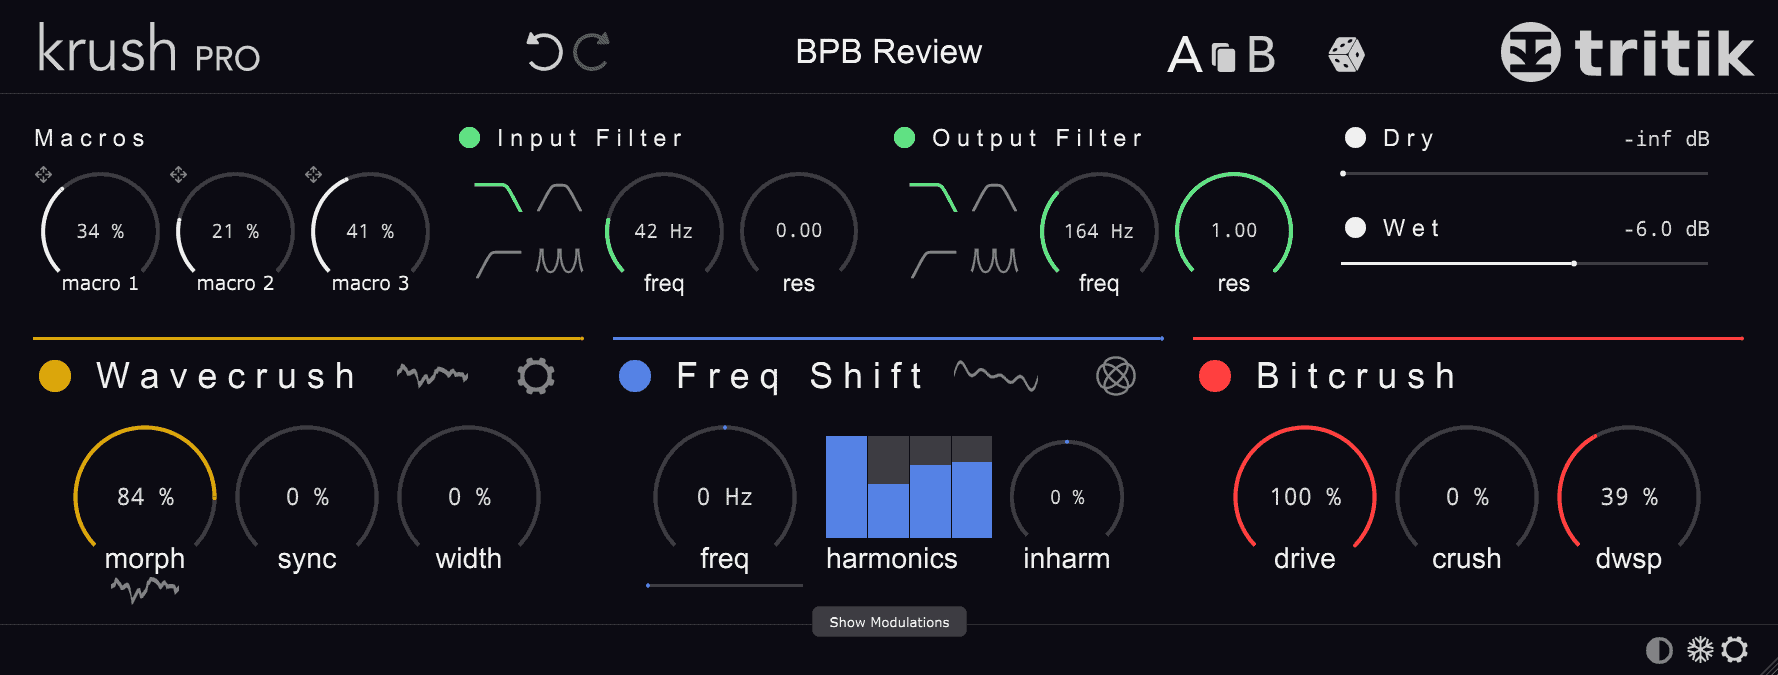Toggle the Freq Shift blue power dot

(635, 375)
